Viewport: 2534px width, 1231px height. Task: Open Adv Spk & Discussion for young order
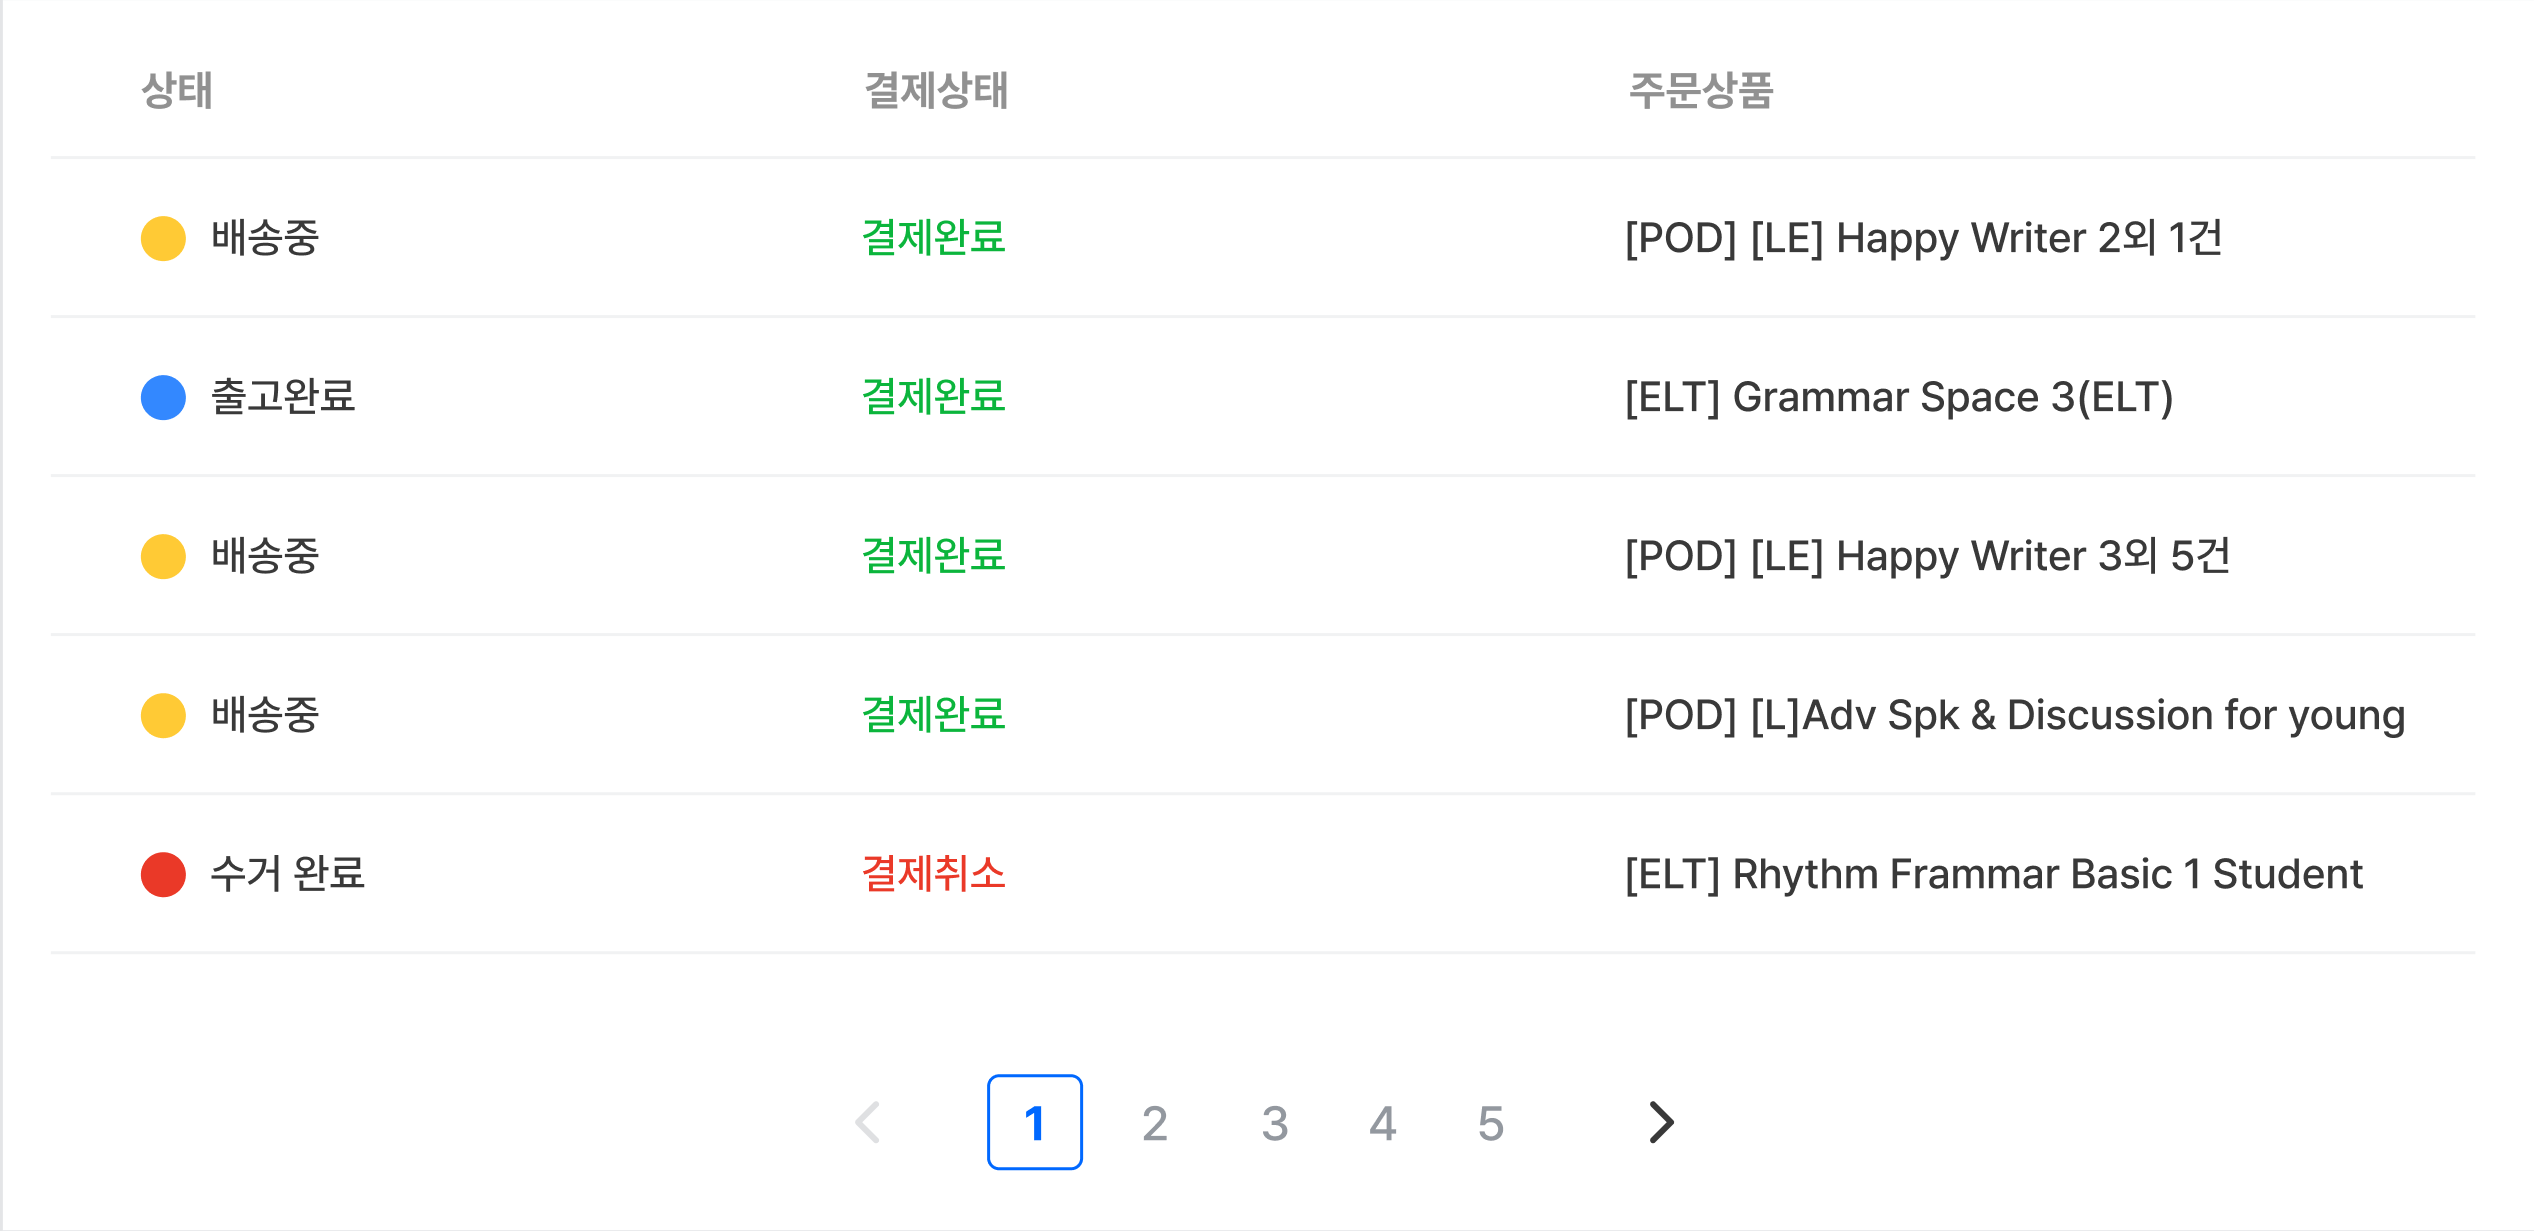tap(2014, 715)
